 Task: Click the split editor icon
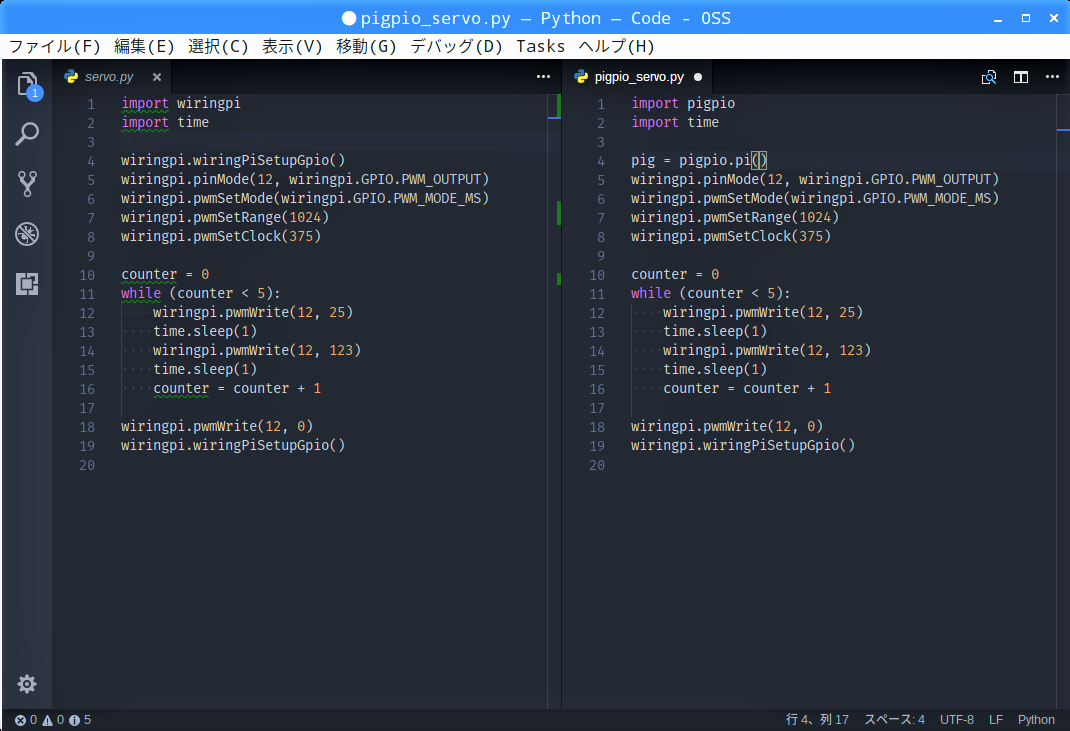click(1021, 77)
